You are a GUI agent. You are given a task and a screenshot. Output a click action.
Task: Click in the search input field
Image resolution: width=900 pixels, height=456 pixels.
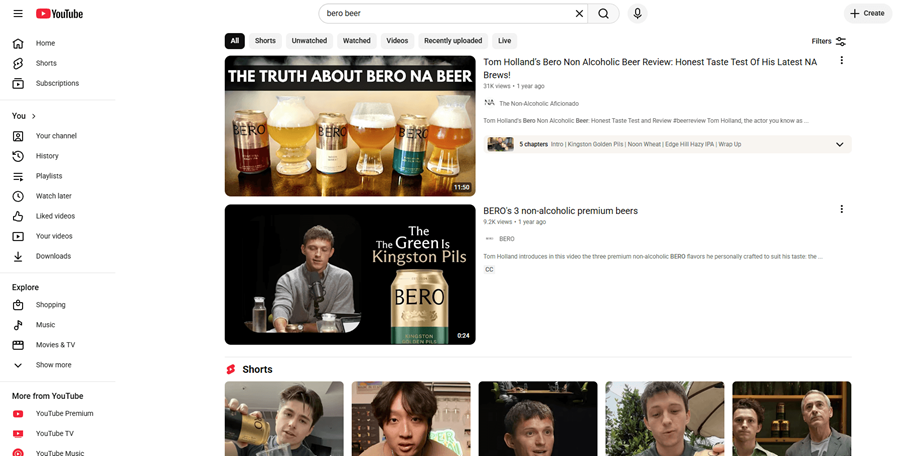[x=448, y=13]
